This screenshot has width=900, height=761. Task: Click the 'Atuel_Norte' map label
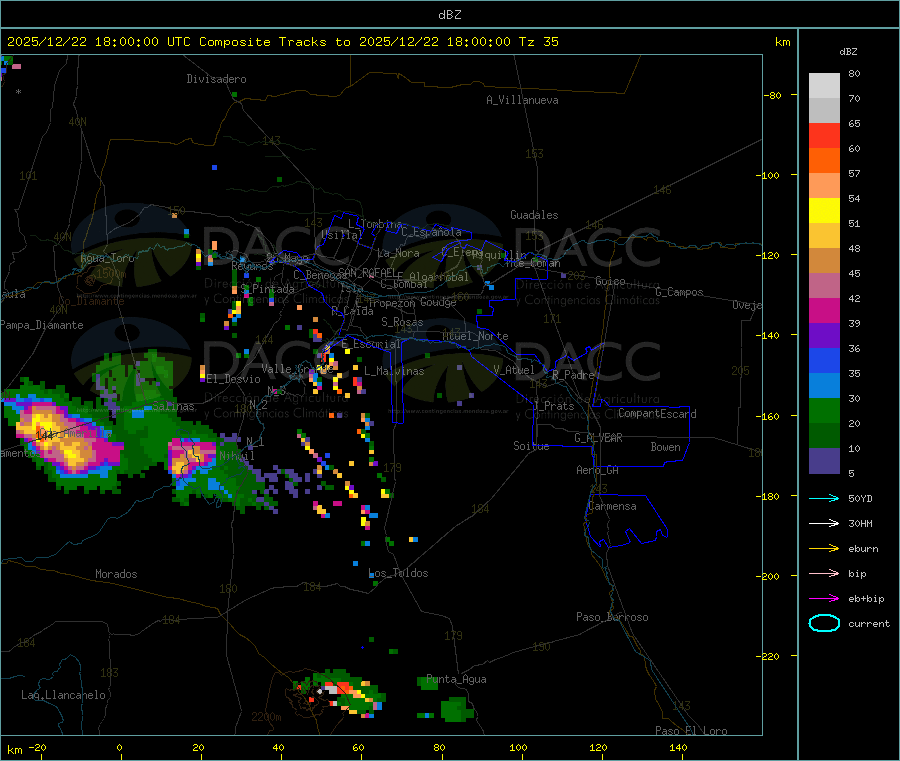click(x=475, y=336)
